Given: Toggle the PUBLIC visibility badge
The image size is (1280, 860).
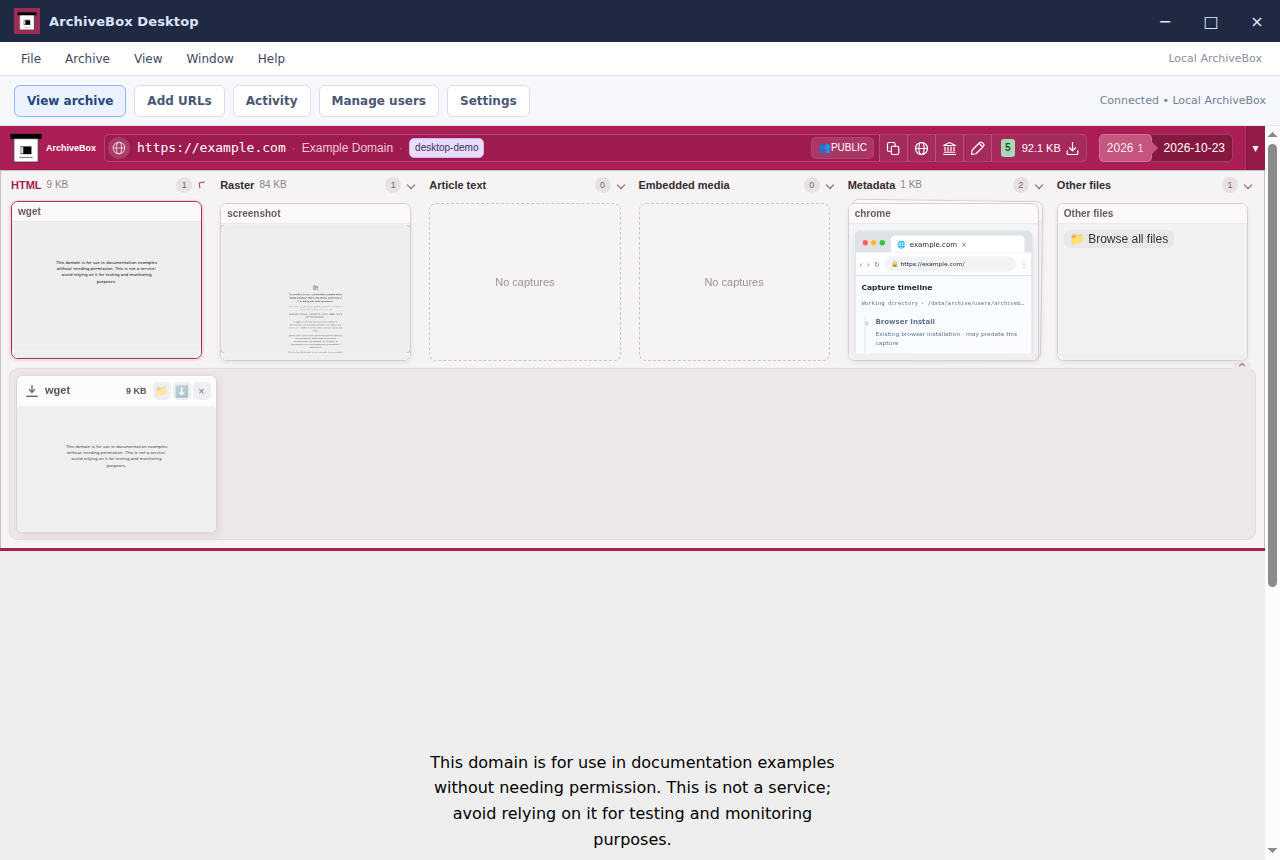Looking at the screenshot, I should click(843, 148).
